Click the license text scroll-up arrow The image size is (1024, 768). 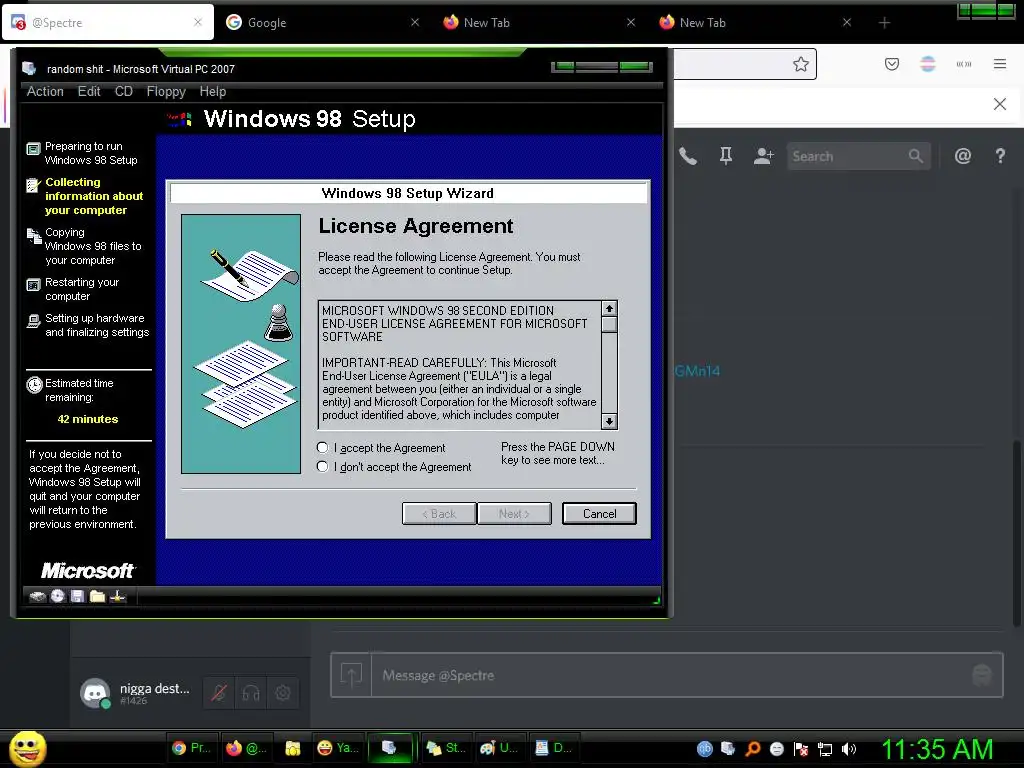609,309
